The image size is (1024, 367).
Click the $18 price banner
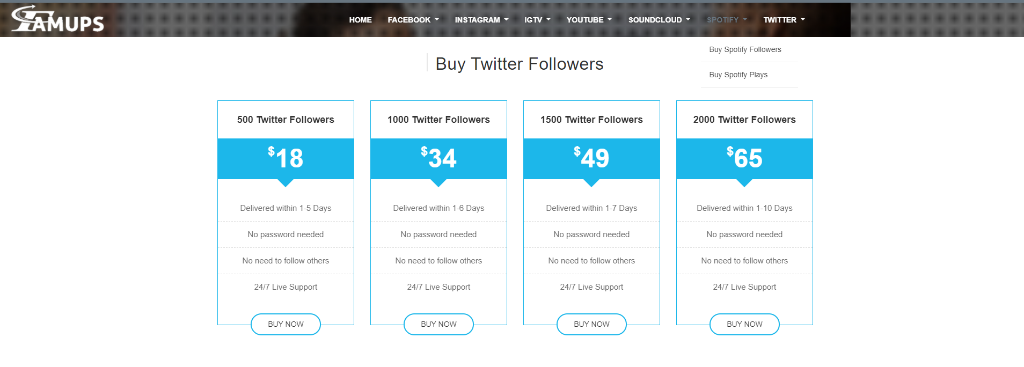(285, 159)
